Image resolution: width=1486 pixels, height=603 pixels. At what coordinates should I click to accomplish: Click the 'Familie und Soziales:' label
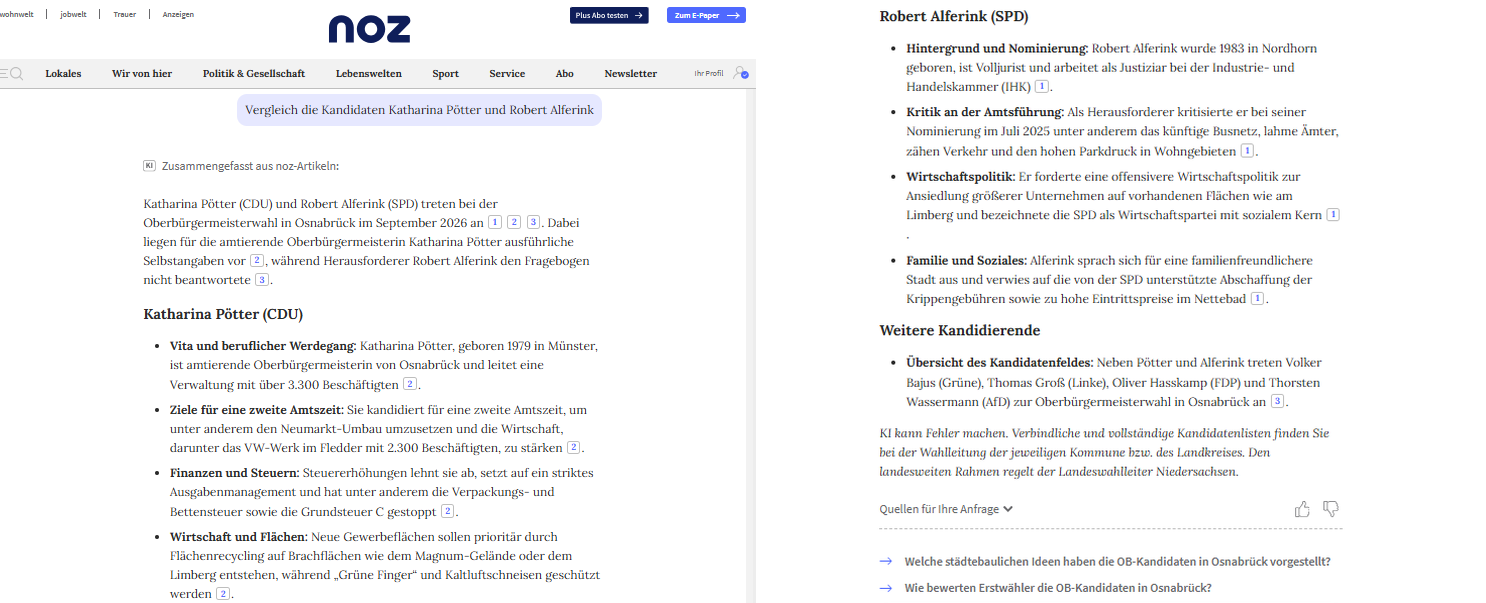[x=966, y=260]
